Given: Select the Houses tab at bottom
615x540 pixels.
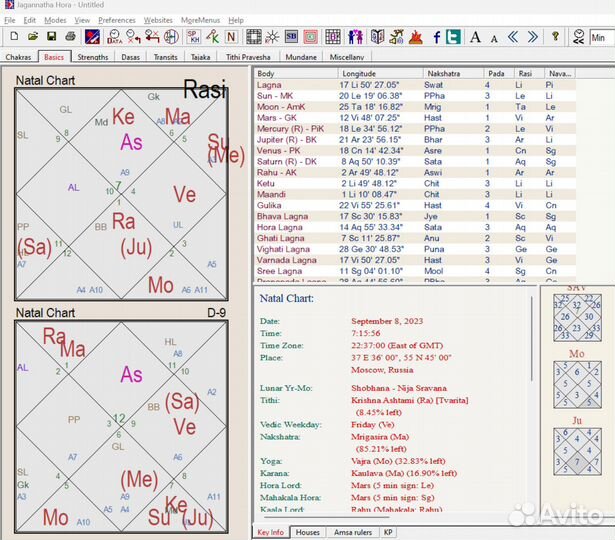Looking at the screenshot, I should click(308, 533).
